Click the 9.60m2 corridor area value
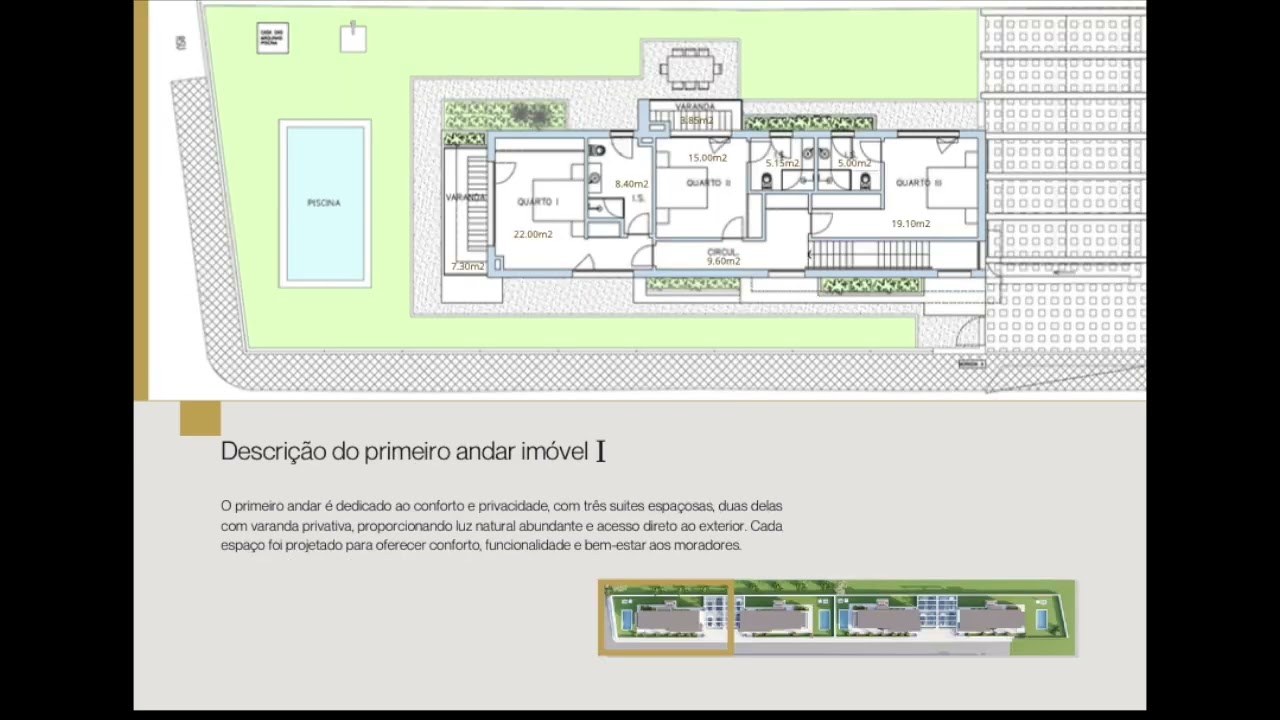Viewport: 1280px width, 720px height. coord(723,261)
